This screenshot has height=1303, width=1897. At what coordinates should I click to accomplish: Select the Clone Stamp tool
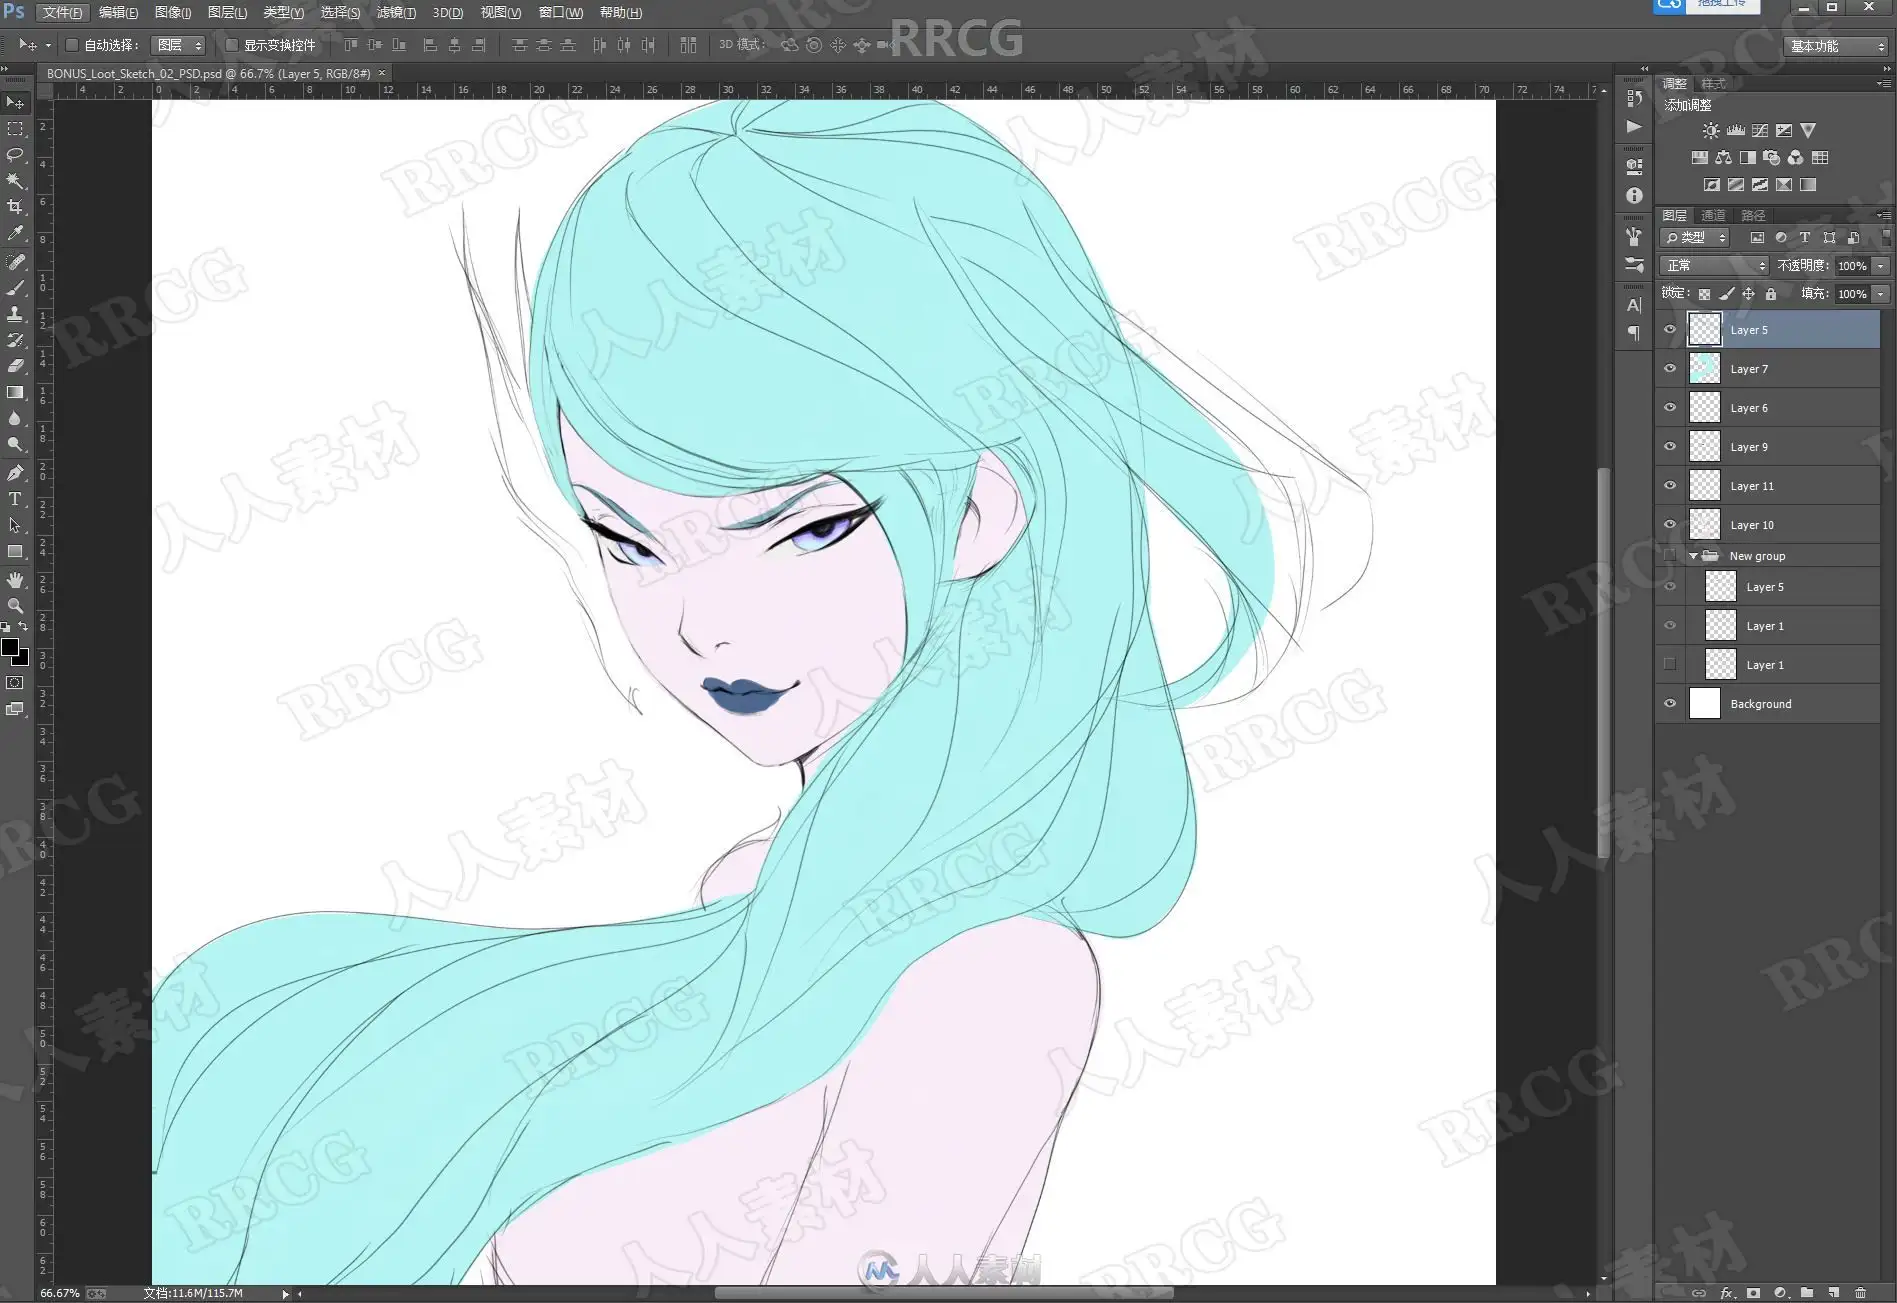[x=15, y=314]
